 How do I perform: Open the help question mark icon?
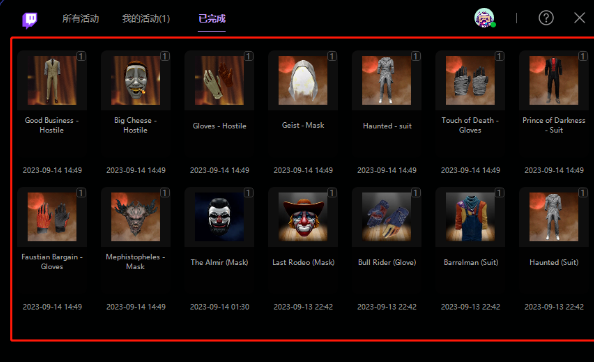coord(546,18)
